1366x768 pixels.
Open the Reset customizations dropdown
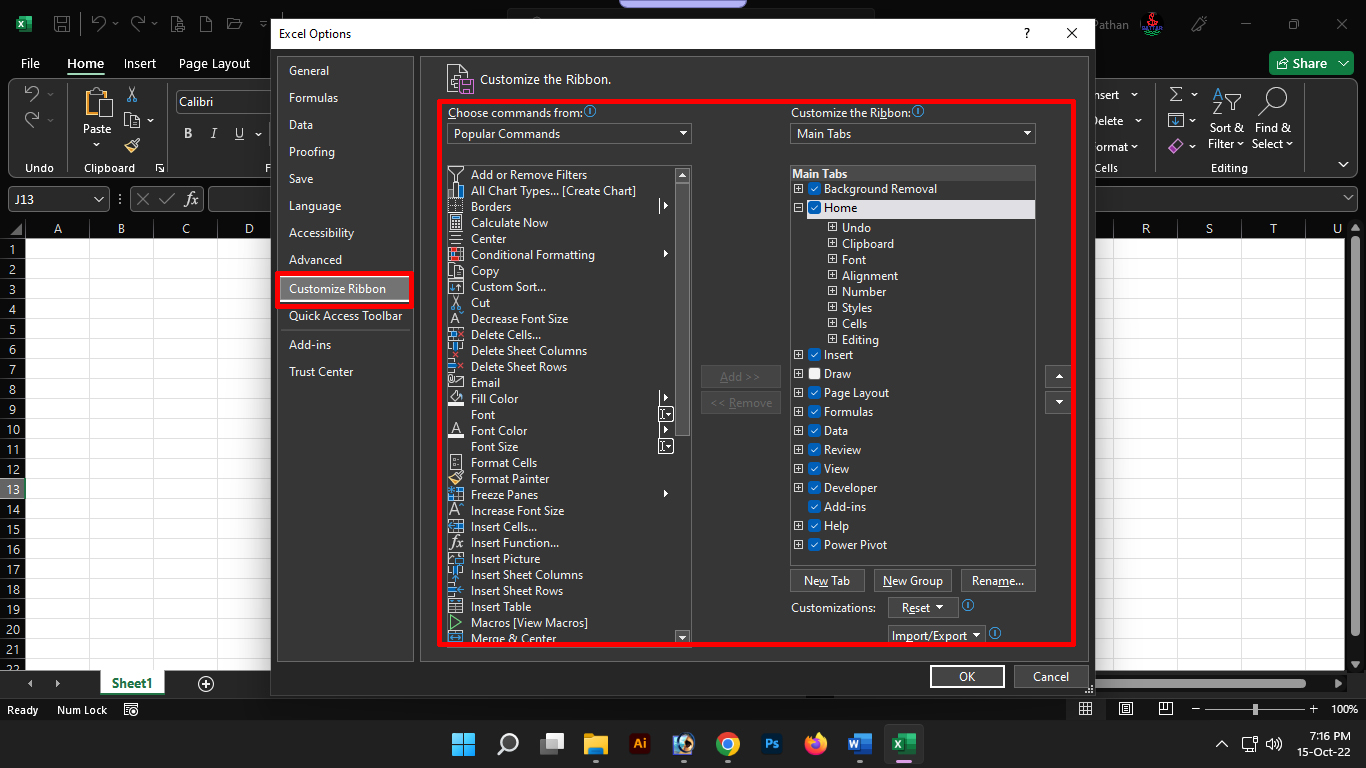[923, 607]
